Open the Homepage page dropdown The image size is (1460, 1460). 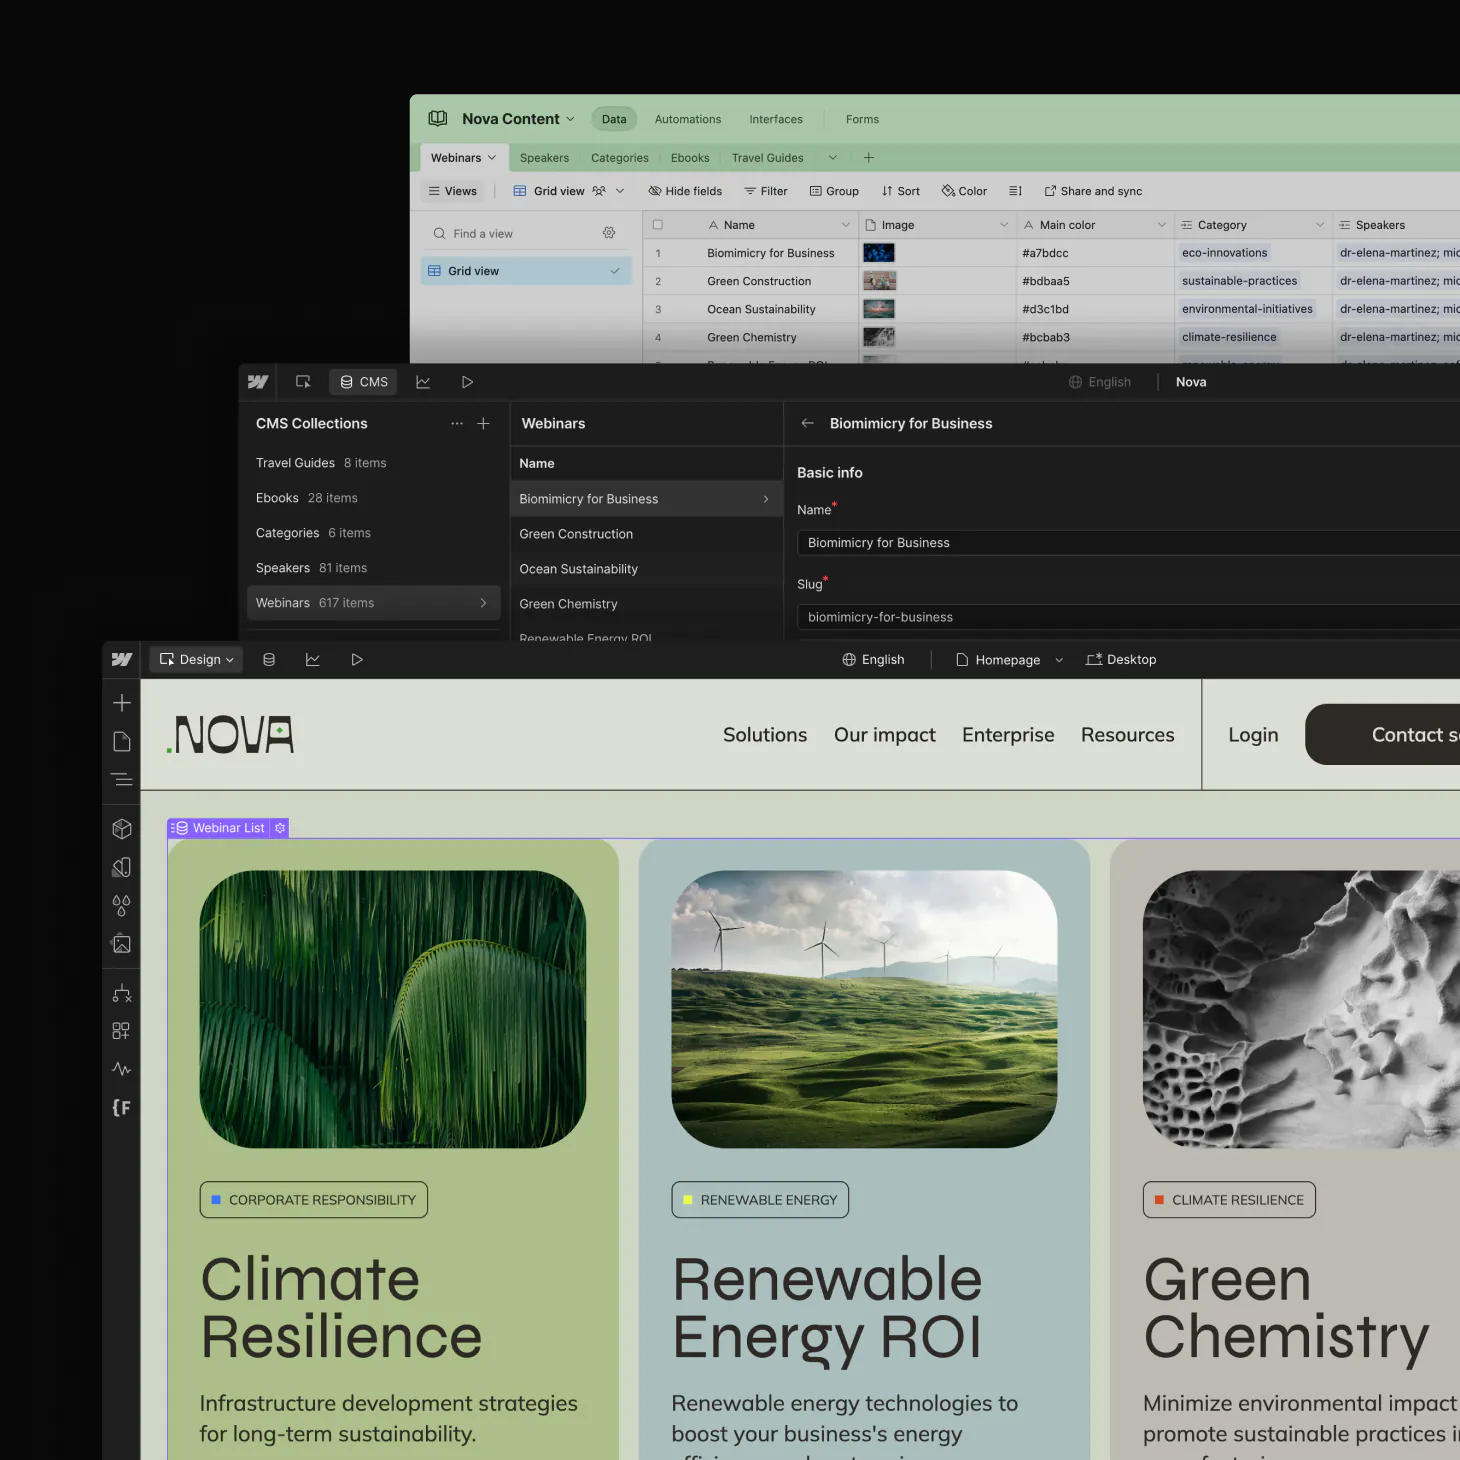click(x=1009, y=660)
